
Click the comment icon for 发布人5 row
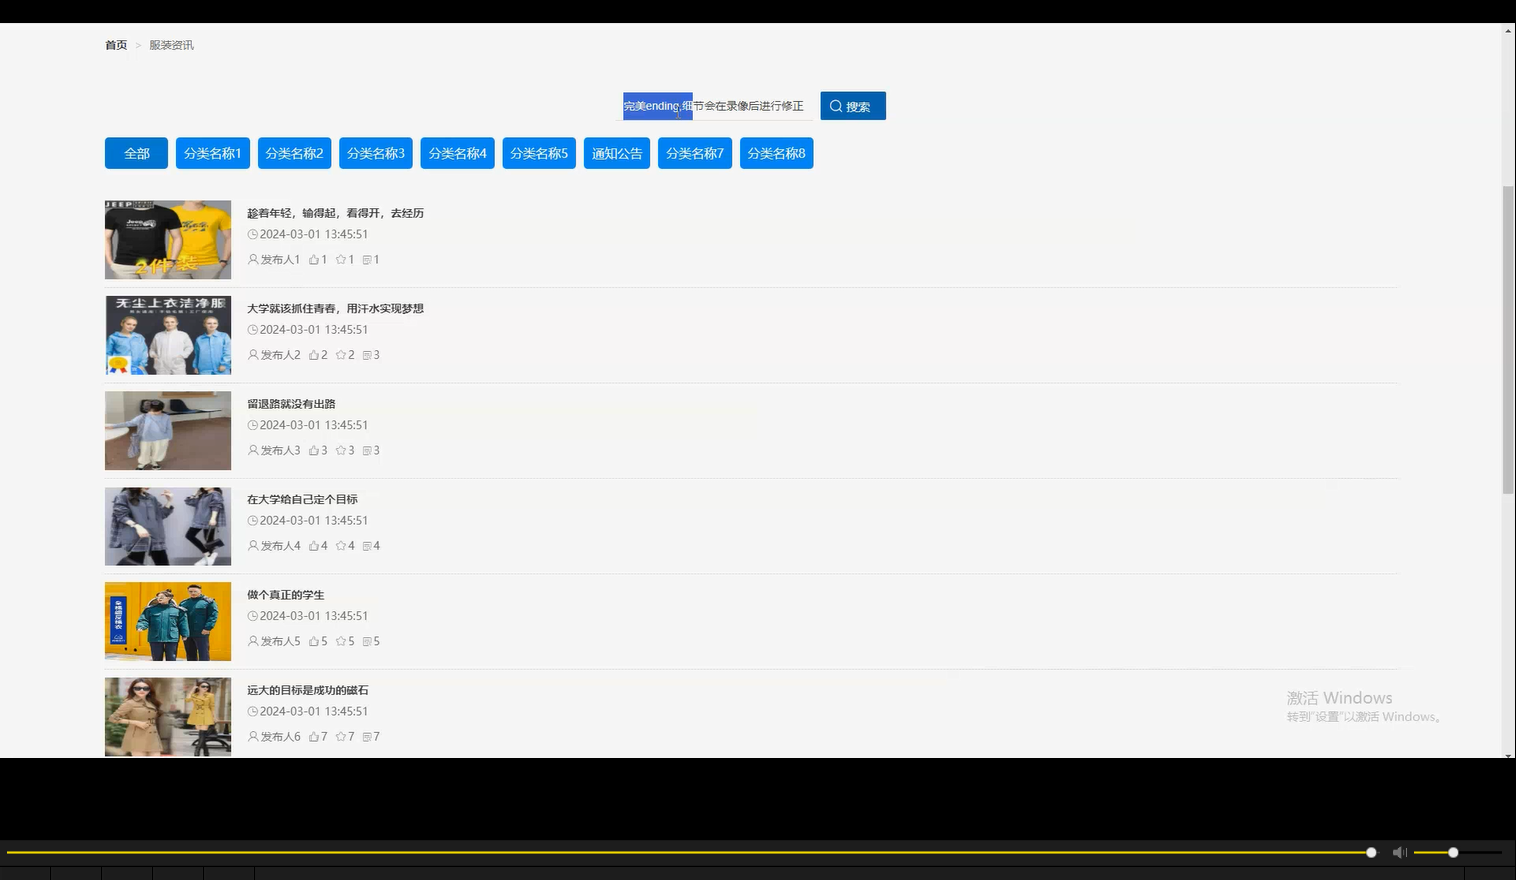click(x=367, y=642)
